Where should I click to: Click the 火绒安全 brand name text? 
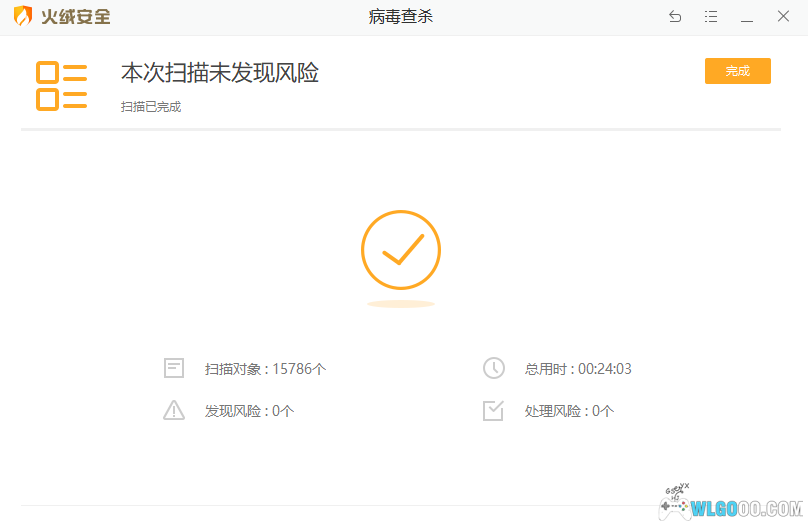coord(76,17)
